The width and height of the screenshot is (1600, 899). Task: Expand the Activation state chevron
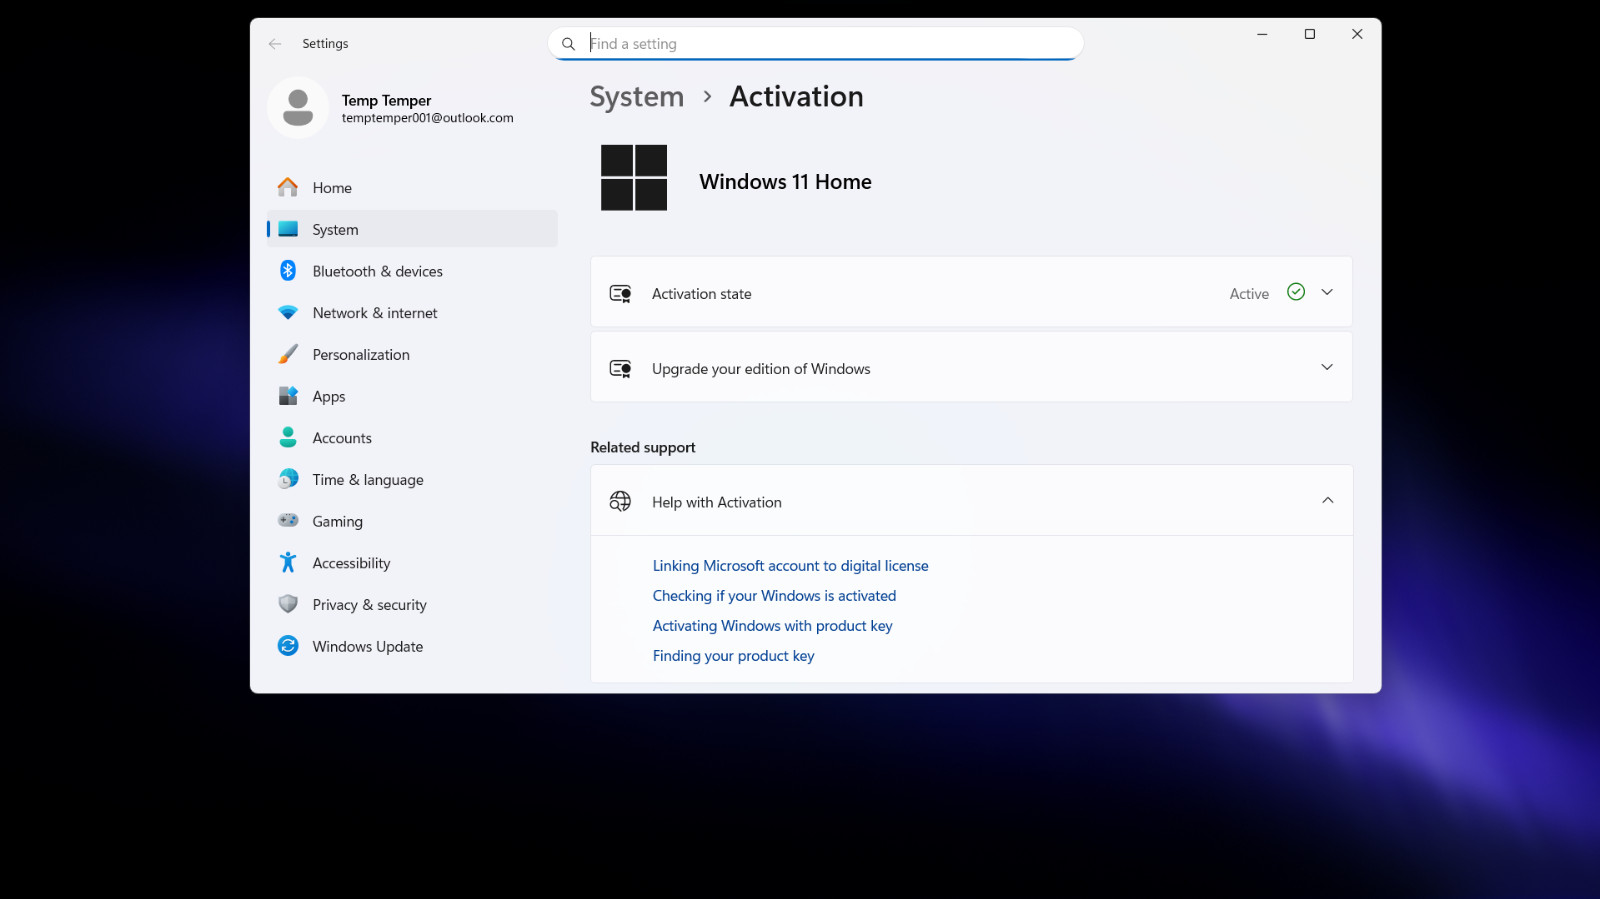[x=1327, y=292]
